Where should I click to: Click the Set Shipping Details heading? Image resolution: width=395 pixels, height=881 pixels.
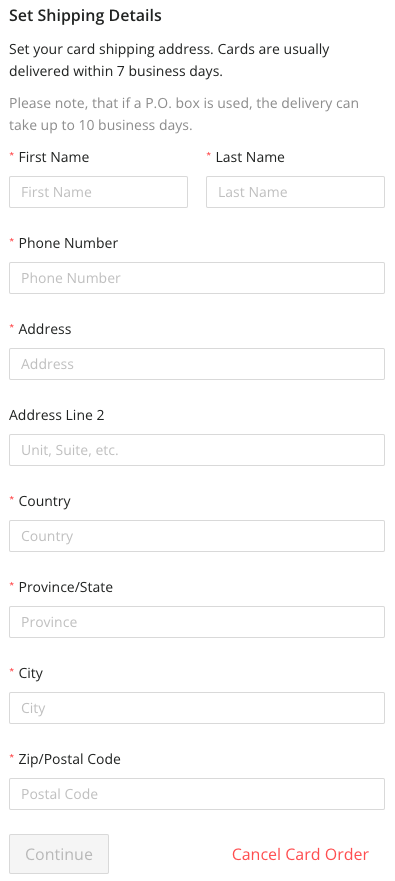click(85, 16)
